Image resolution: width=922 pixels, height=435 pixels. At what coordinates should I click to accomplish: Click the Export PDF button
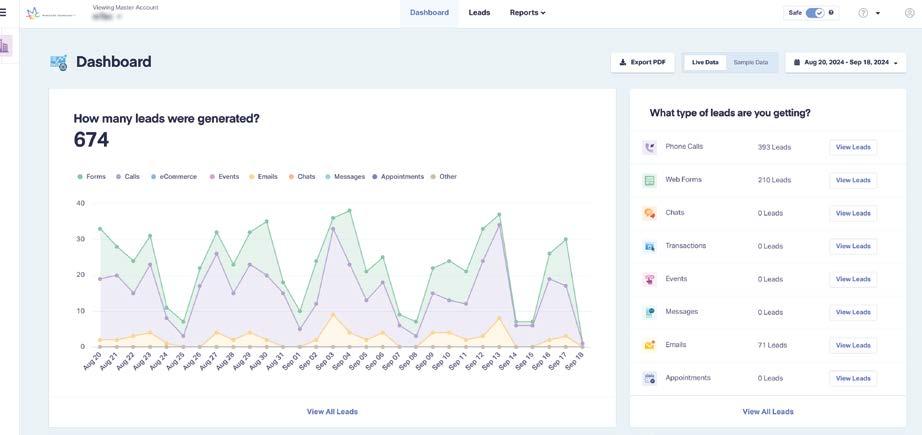[642, 62]
